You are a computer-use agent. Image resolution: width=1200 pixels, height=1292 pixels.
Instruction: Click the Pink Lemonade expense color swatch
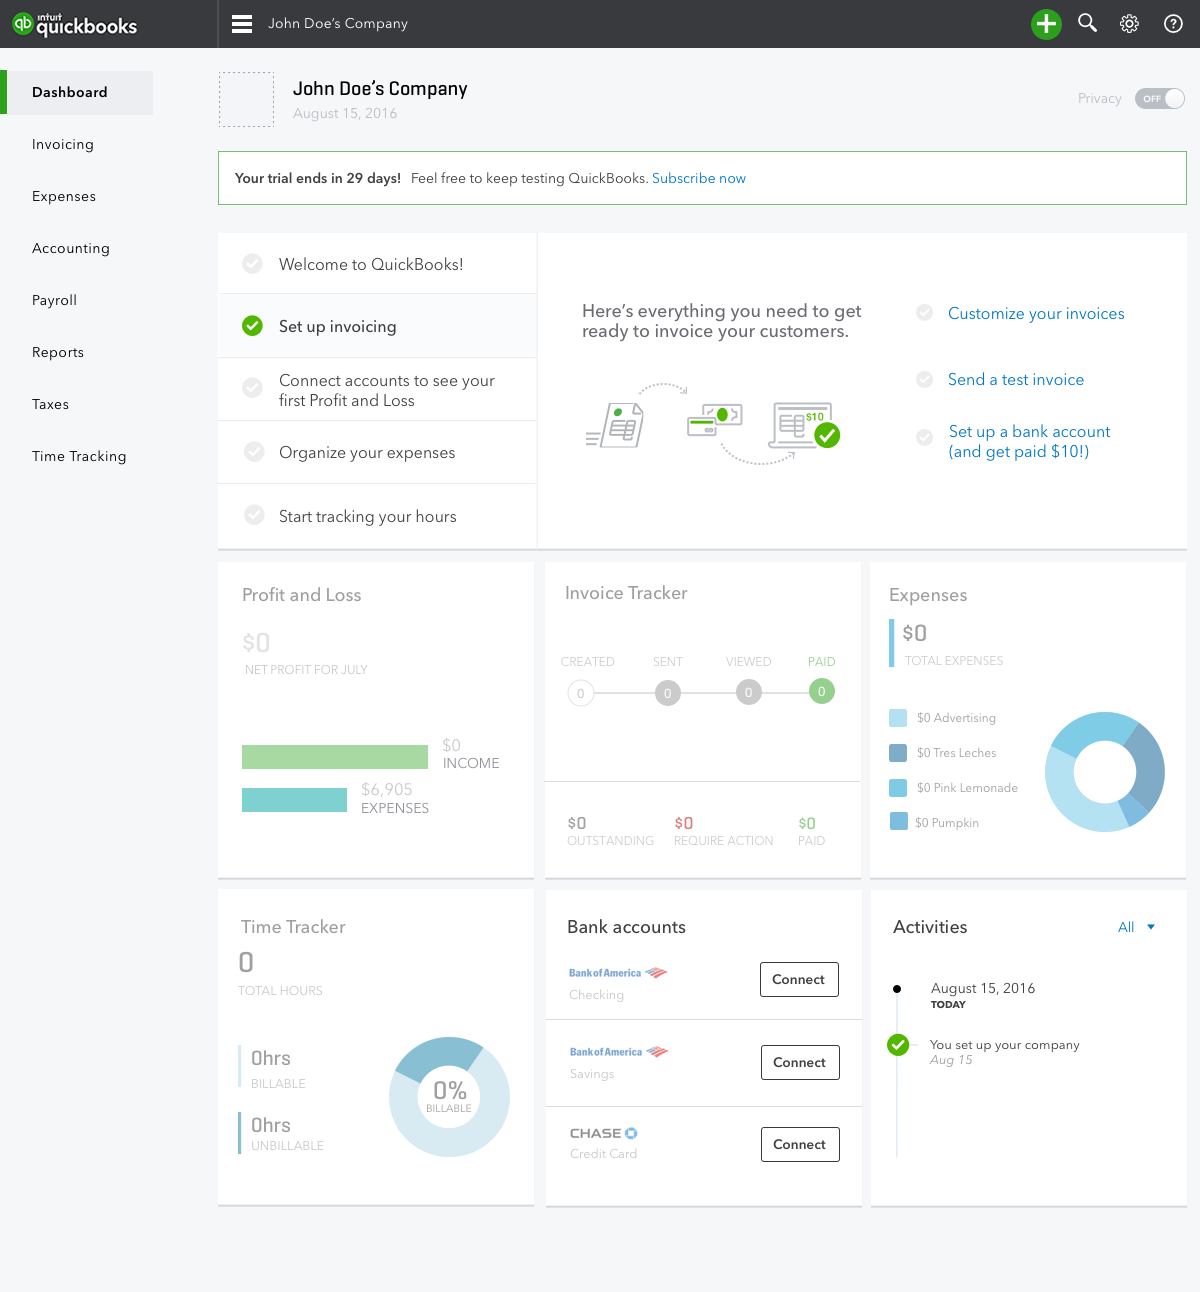(898, 787)
